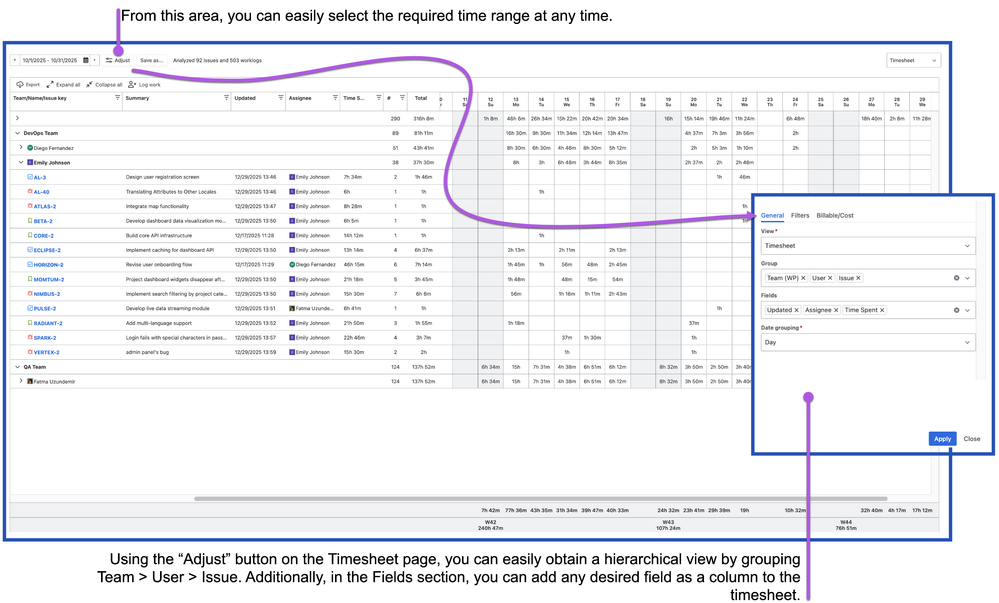Screen dimensions: 999x603
Task: Open filter icon on Time Spent column
Action: point(378,98)
